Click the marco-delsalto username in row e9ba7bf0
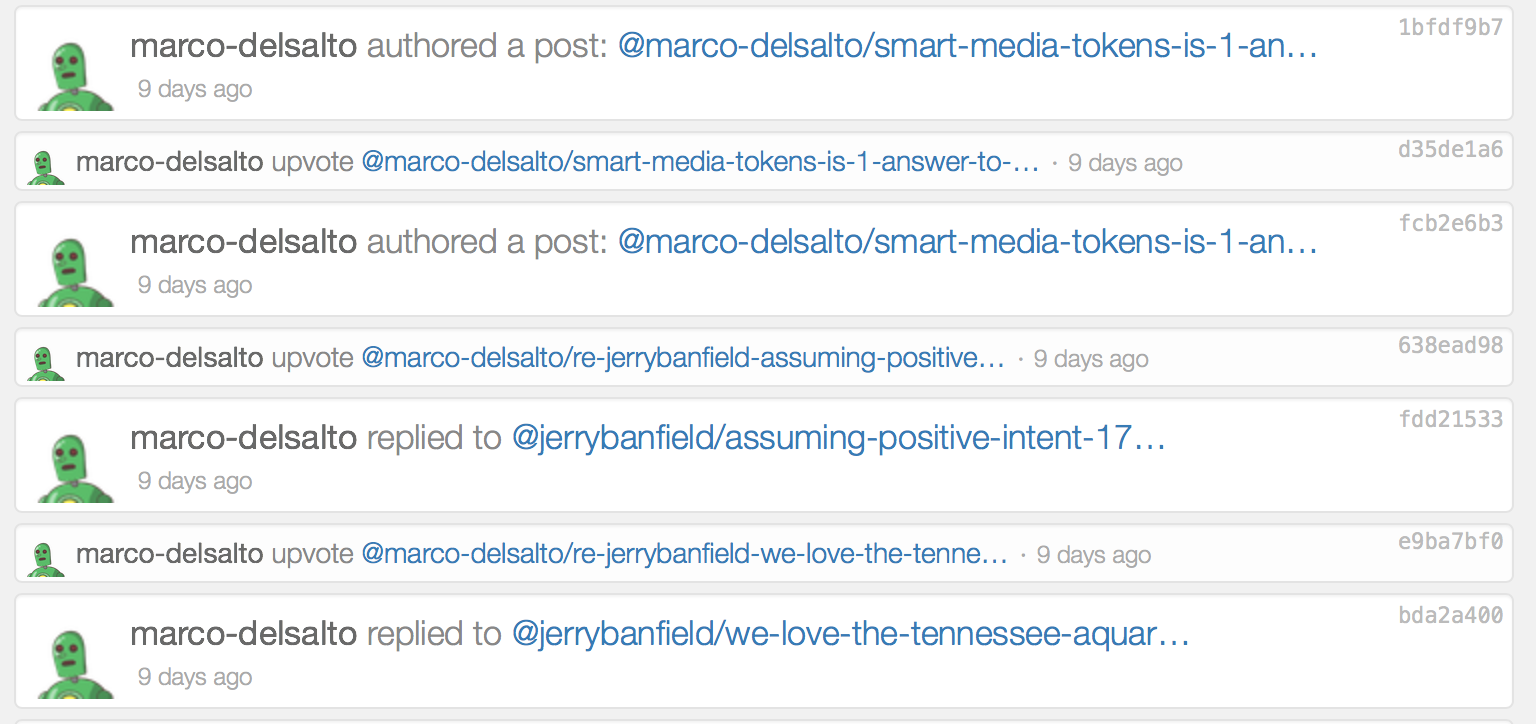This screenshot has width=1536, height=724. click(170, 554)
